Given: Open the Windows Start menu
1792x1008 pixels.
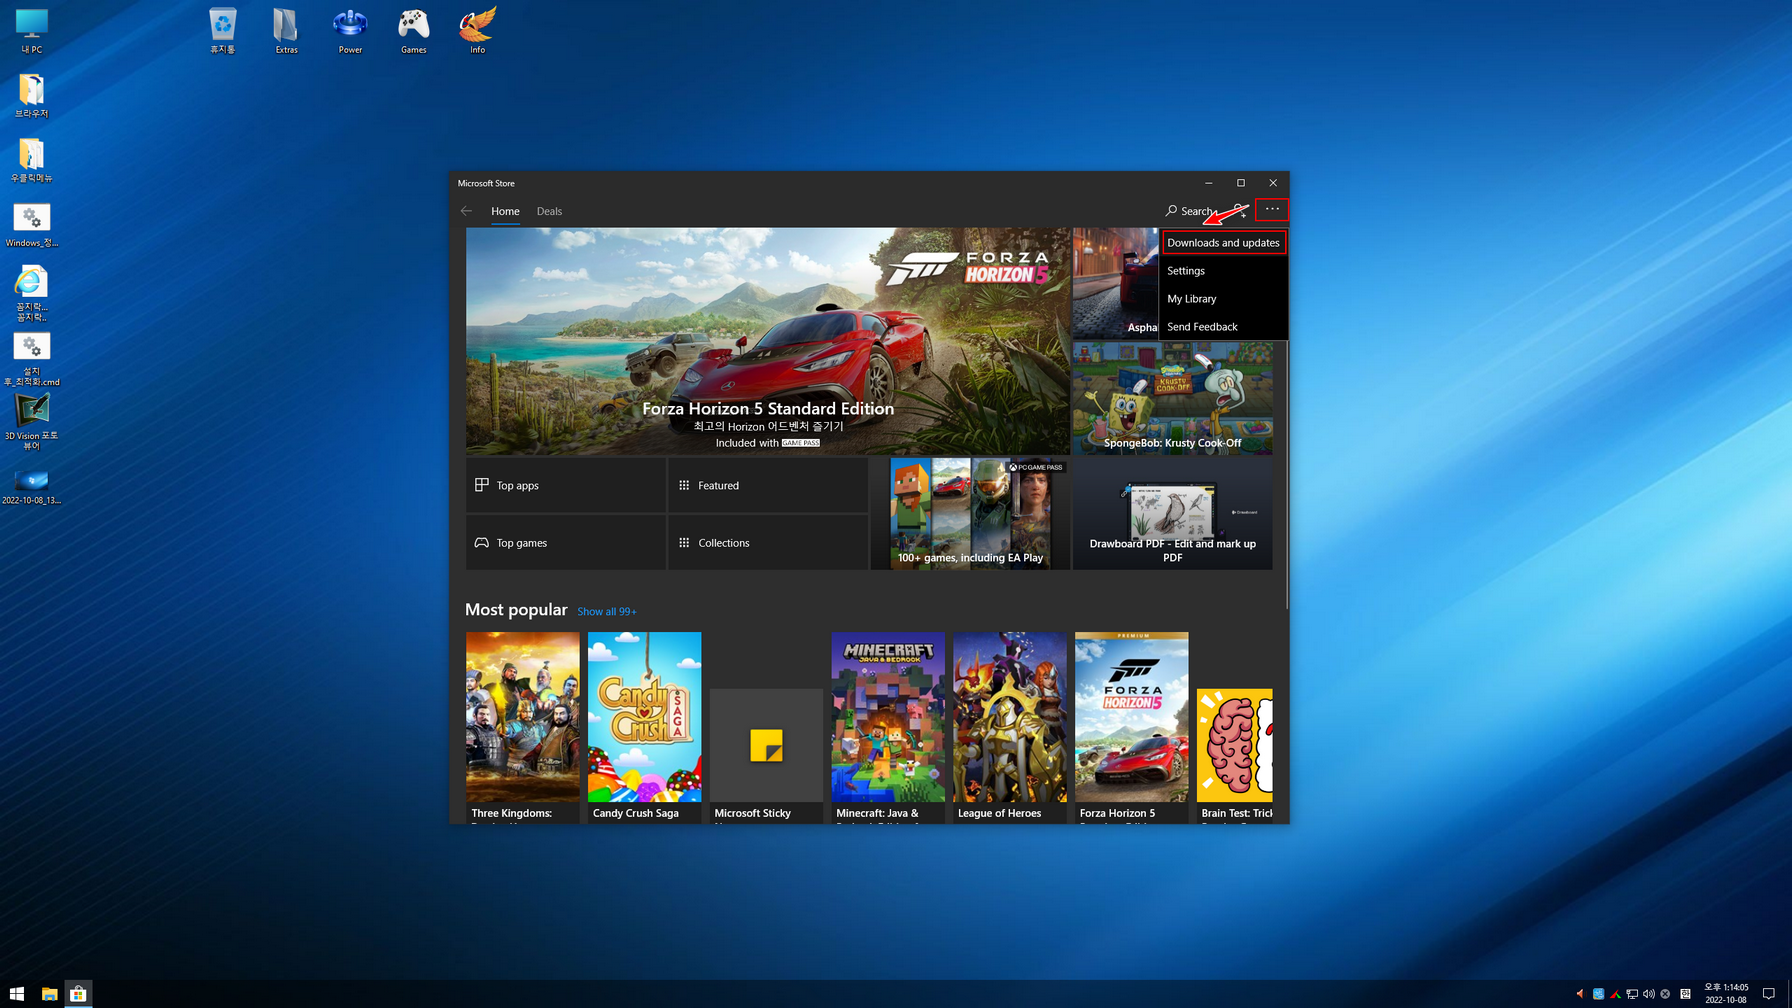Looking at the screenshot, I should [17, 994].
